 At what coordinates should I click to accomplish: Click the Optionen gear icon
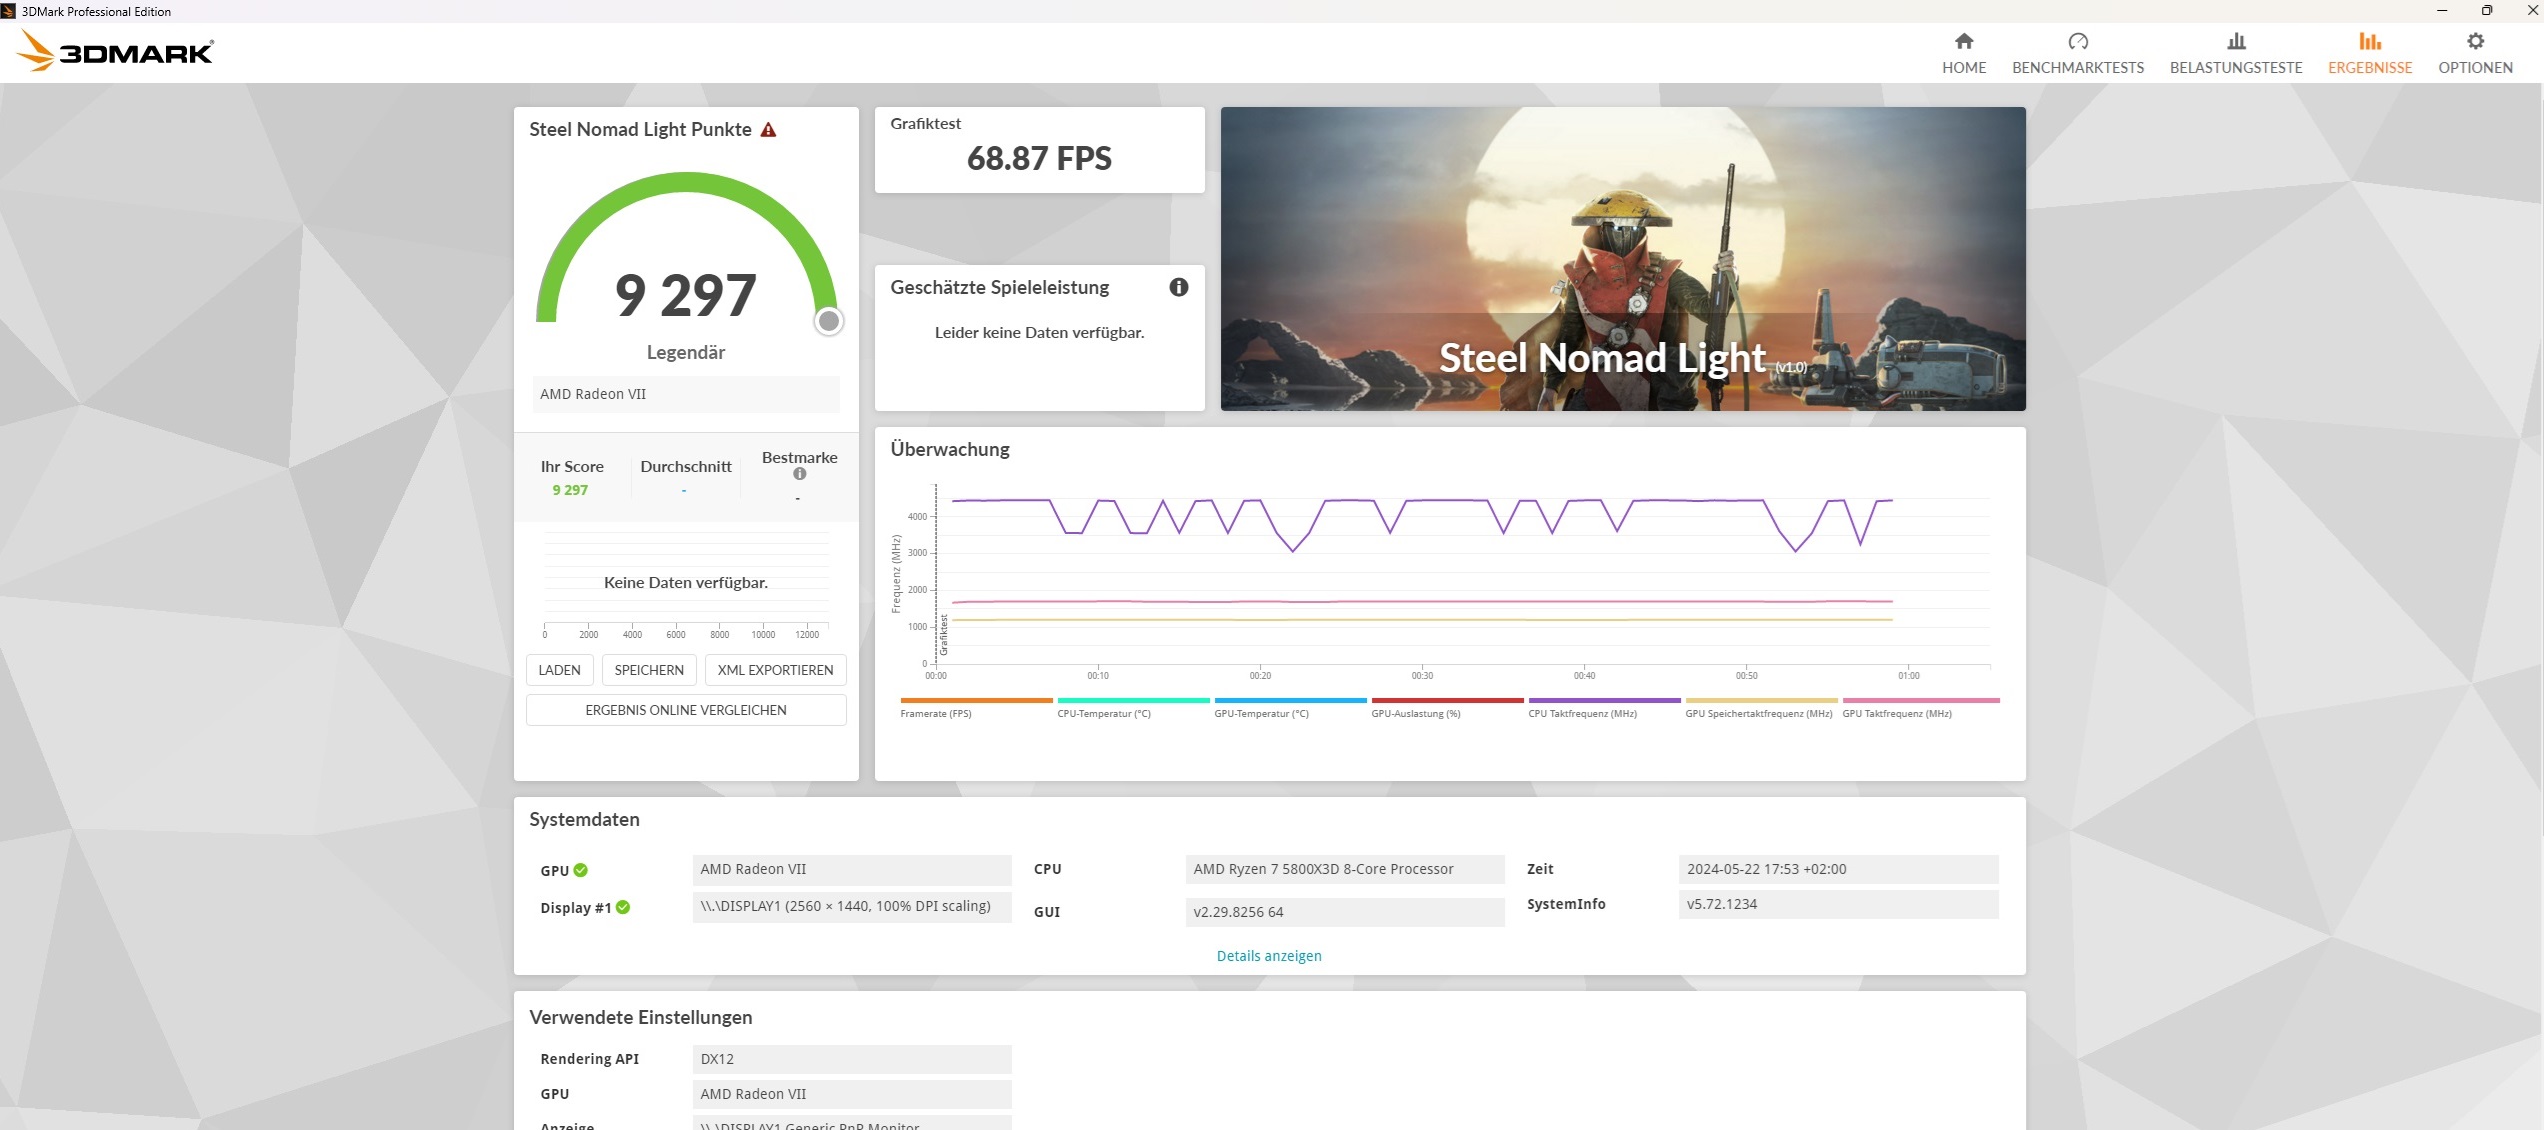tap(2474, 42)
